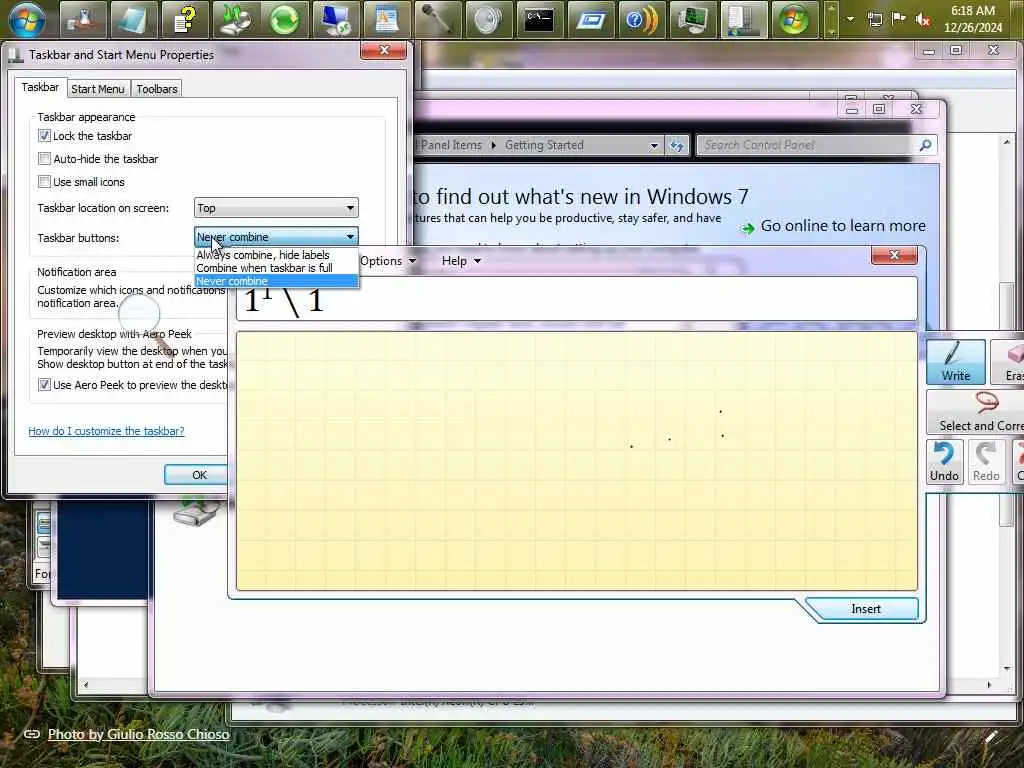Screen dimensions: 1024x768
Task: Click the chess game taskbar icon
Action: pos(83,18)
